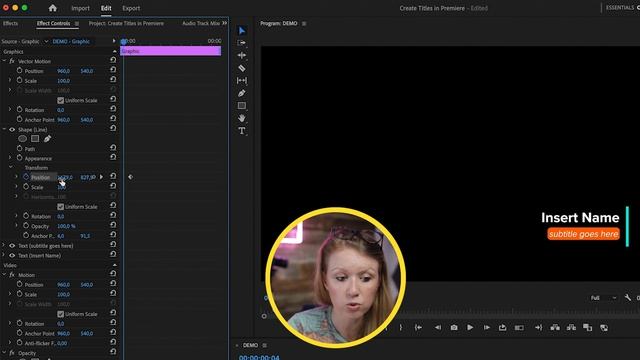Go to the Home screen icon

(x=53, y=8)
